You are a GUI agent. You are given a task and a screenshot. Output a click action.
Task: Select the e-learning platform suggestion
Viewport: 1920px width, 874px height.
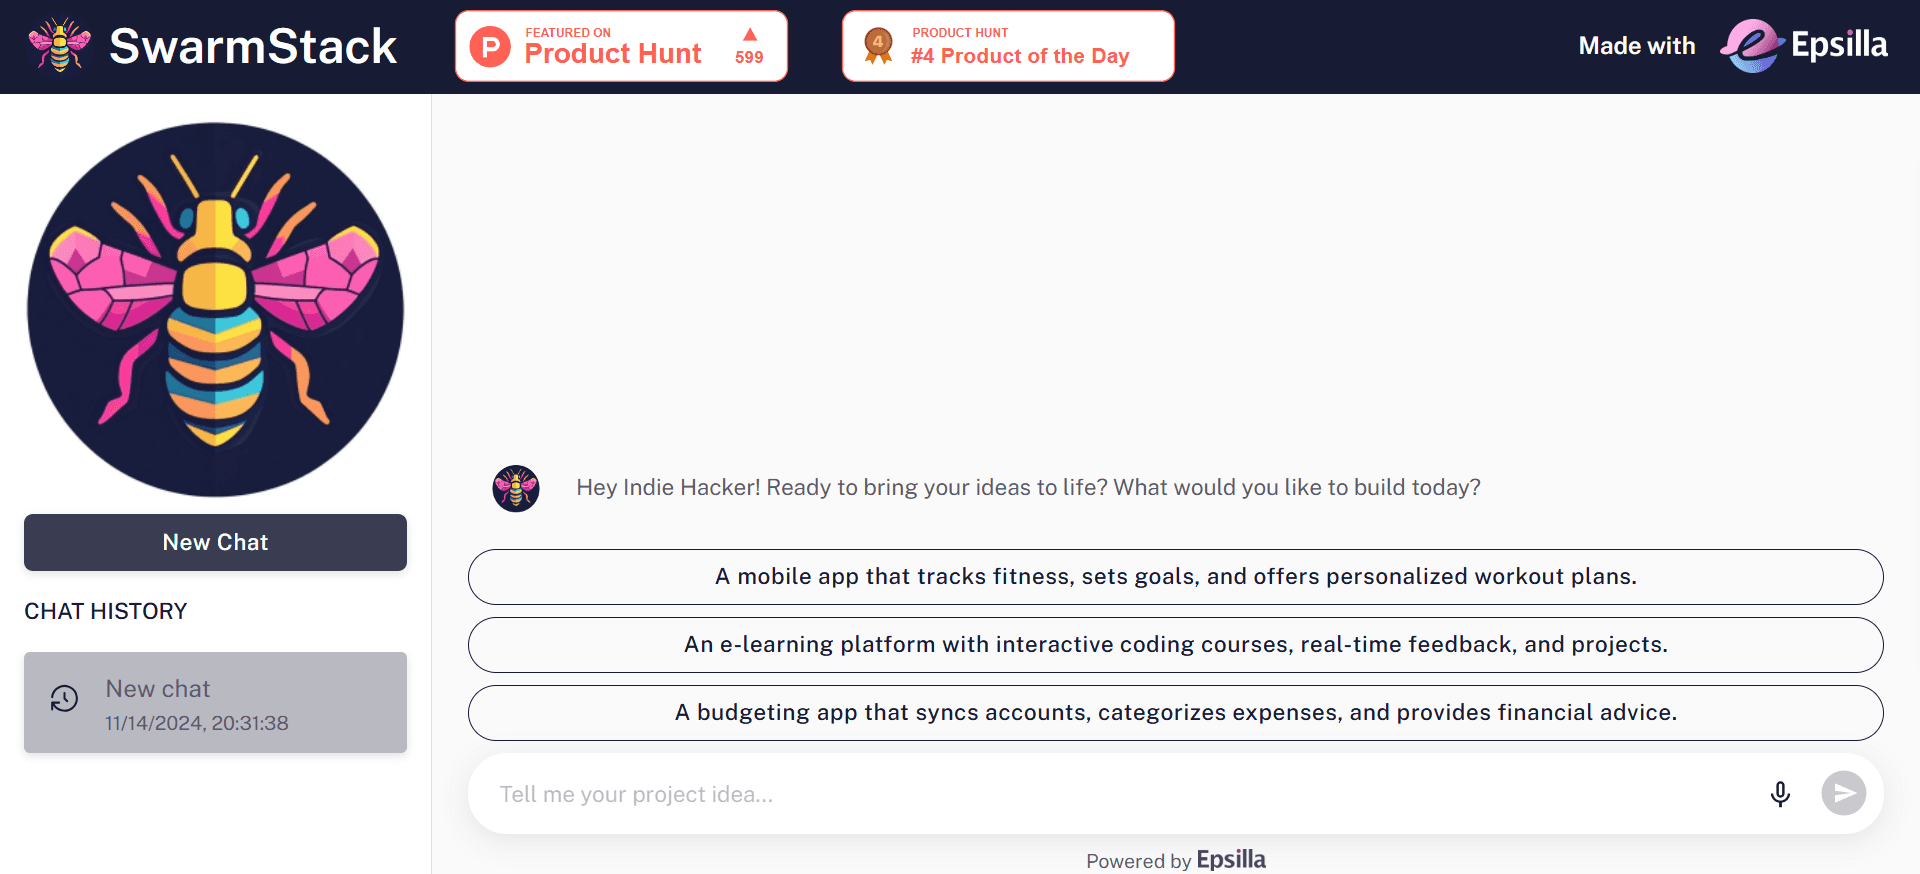point(1175,645)
